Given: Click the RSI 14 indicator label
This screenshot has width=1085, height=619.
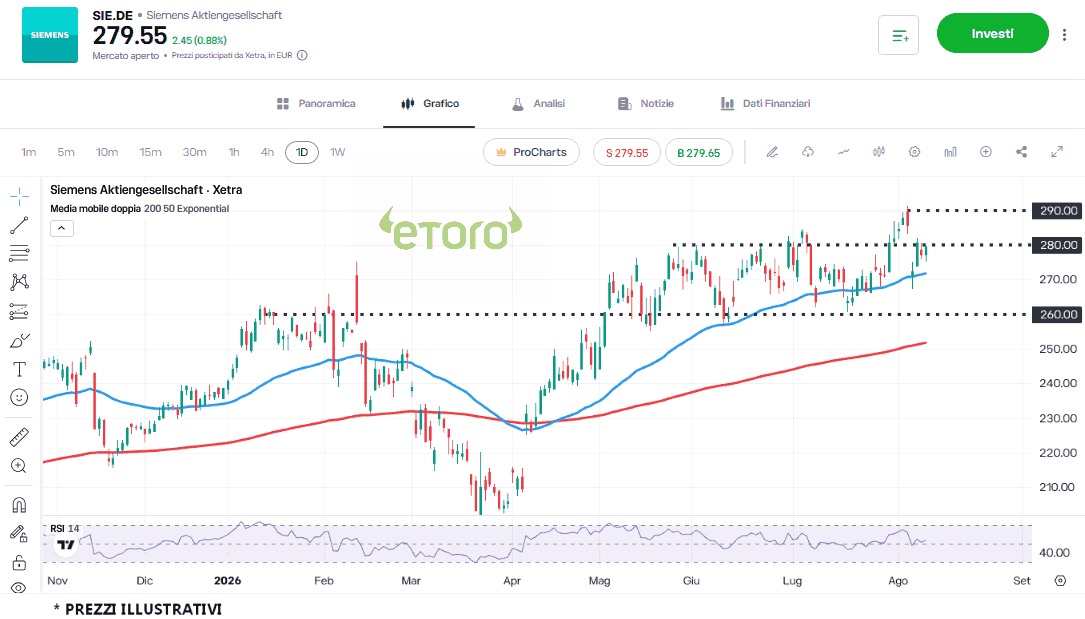Looking at the screenshot, I should (x=65, y=528).
